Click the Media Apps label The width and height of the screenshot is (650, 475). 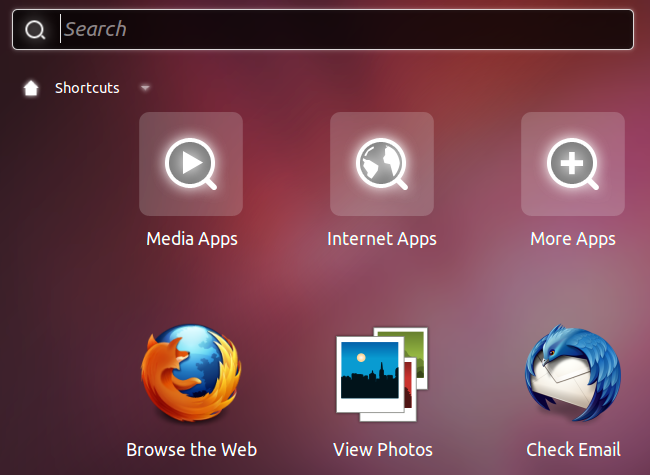[192, 239]
